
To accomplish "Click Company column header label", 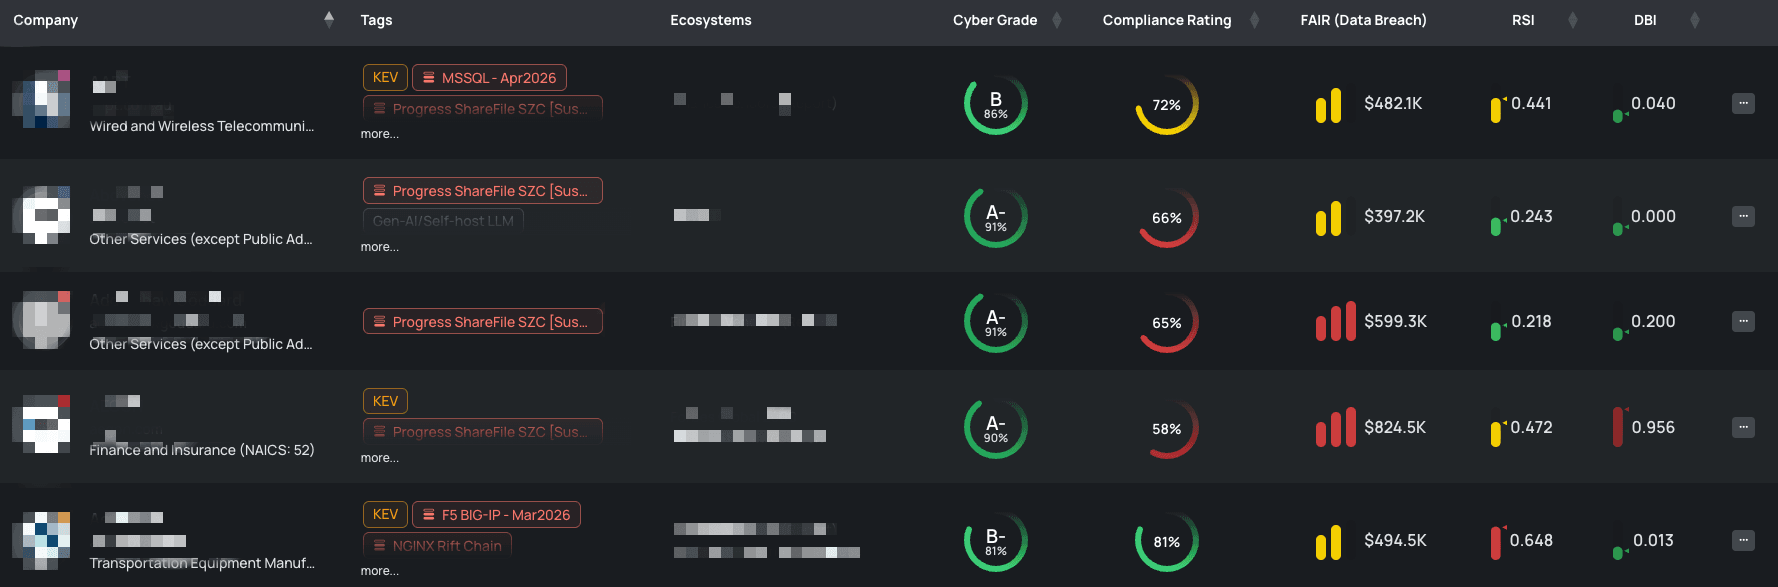I will pos(45,20).
